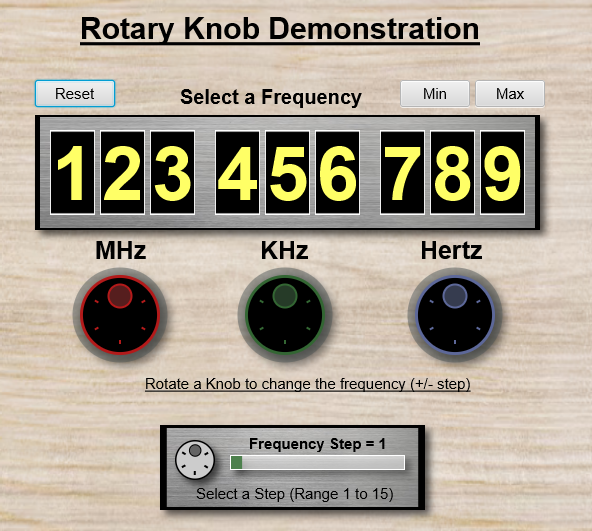Click the display digit showing 4
This screenshot has height=531, width=592.
pos(237,173)
